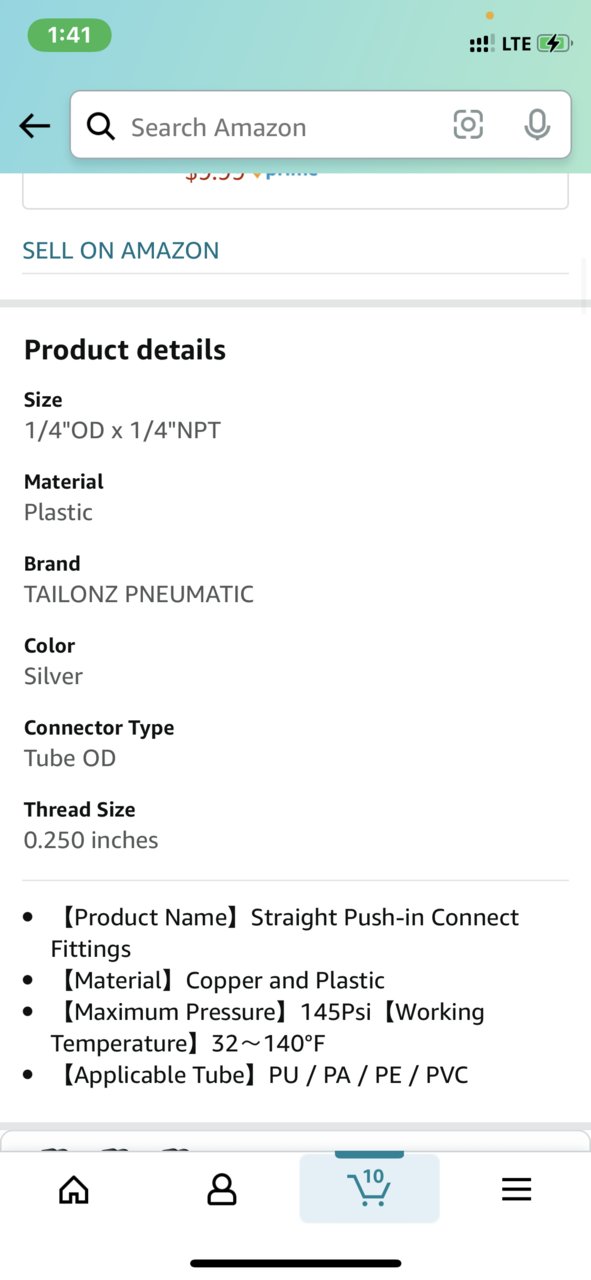The image size is (591, 1280).
Task: Tap the Straight Push-in Connect Fittings bullet
Action: 285,933
